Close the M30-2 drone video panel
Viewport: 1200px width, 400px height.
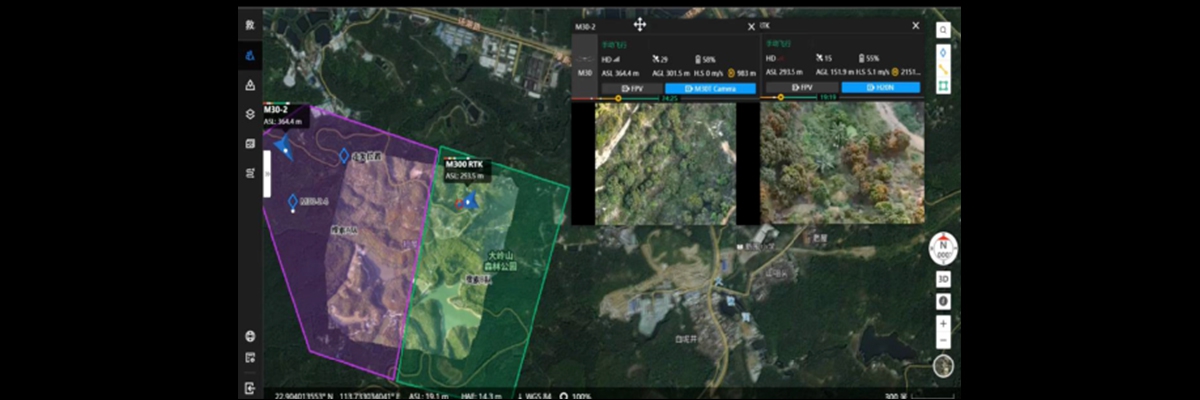click(x=751, y=26)
